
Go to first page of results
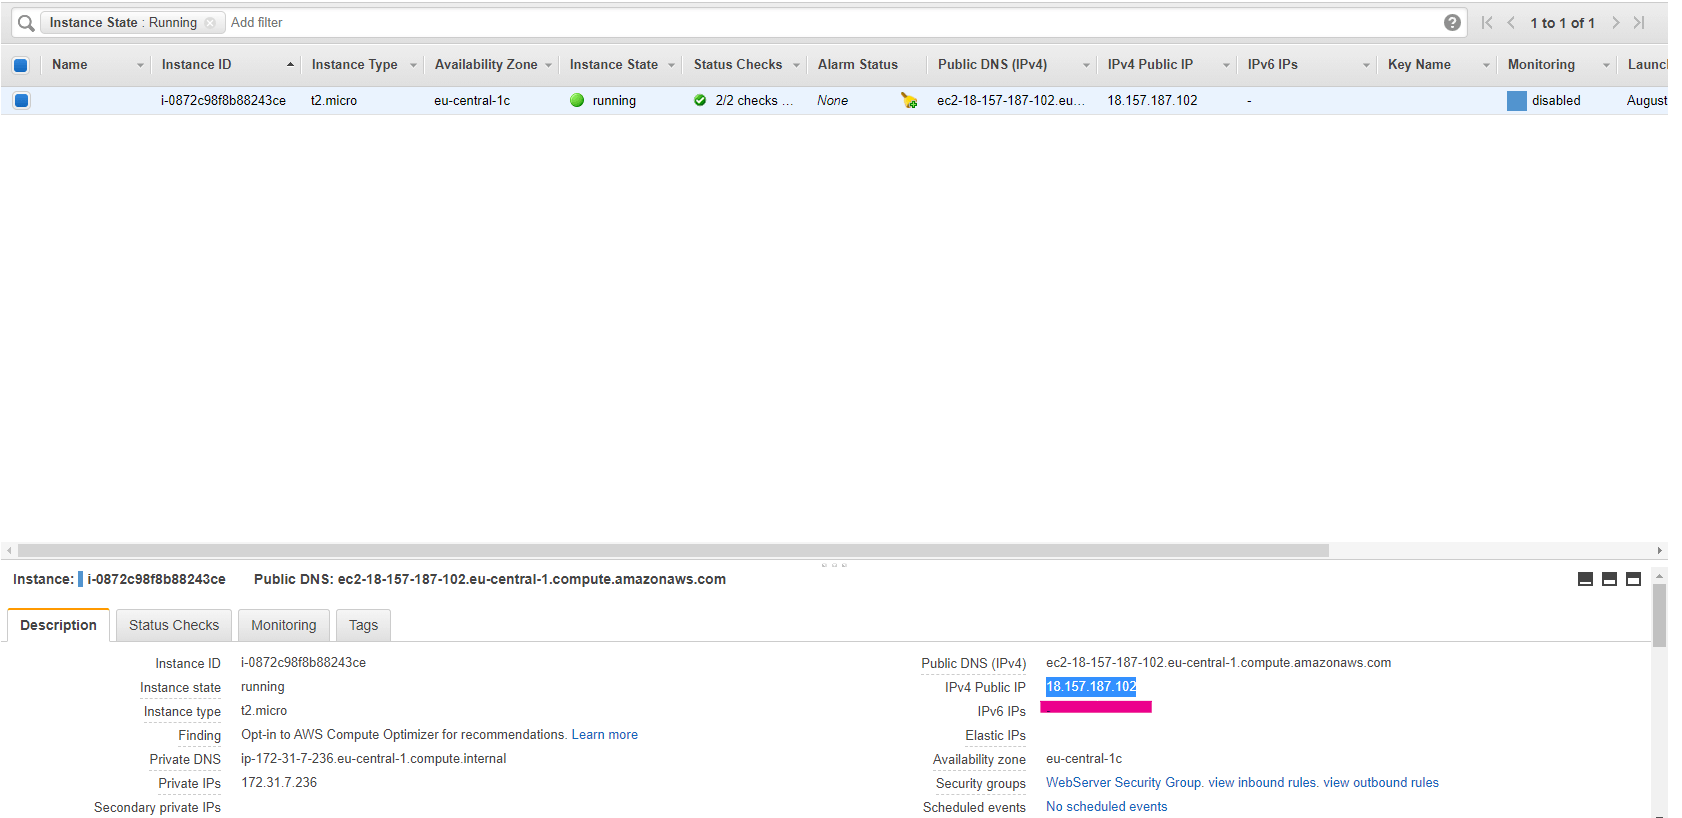(x=1487, y=23)
